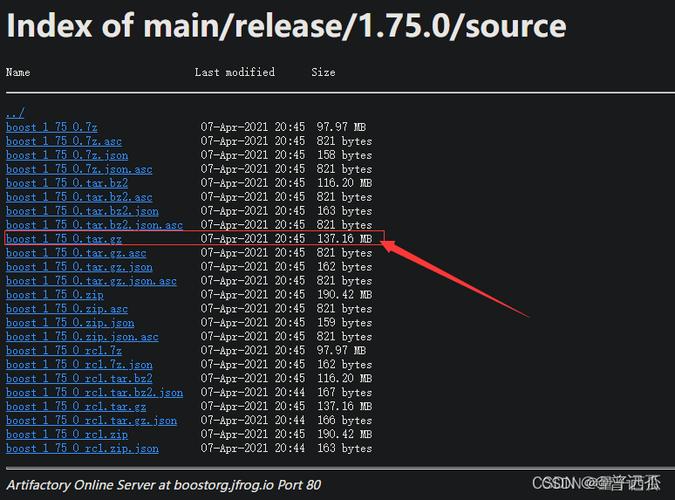
Task: Open the parent directory ../ link
Action: tap(15, 114)
